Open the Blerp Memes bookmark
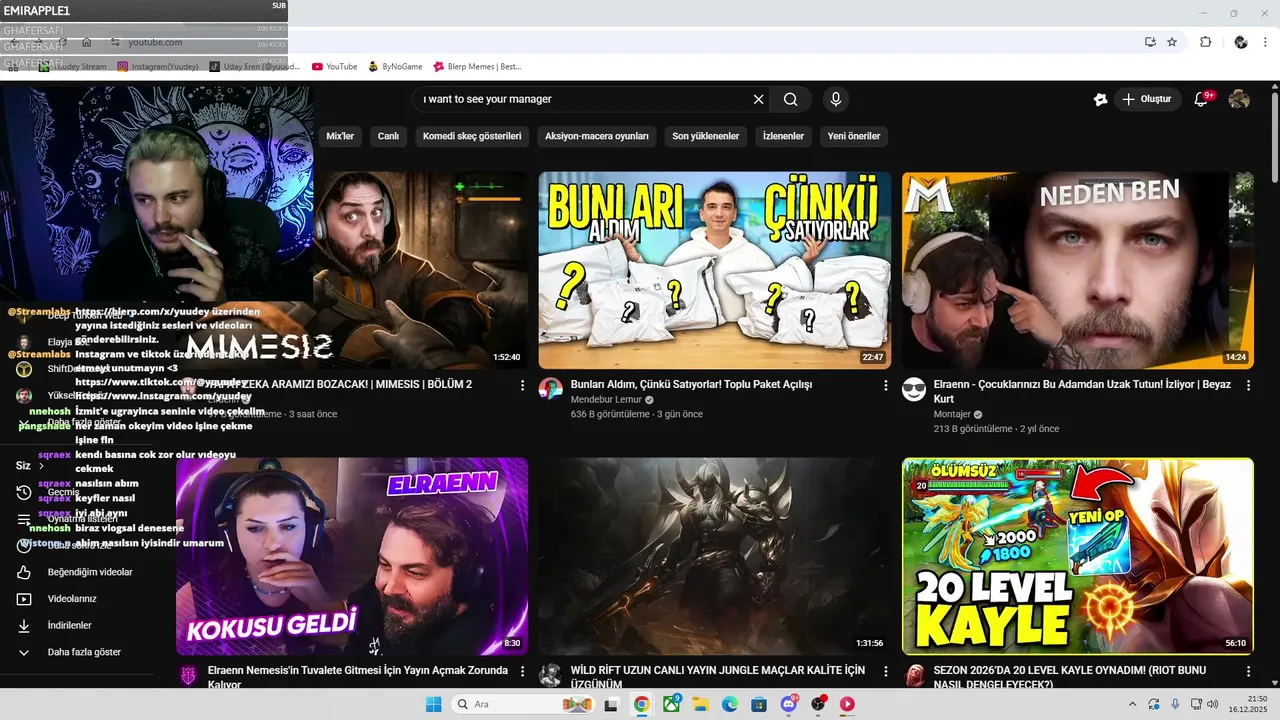Screen dimensions: 1280x720 coord(478,67)
